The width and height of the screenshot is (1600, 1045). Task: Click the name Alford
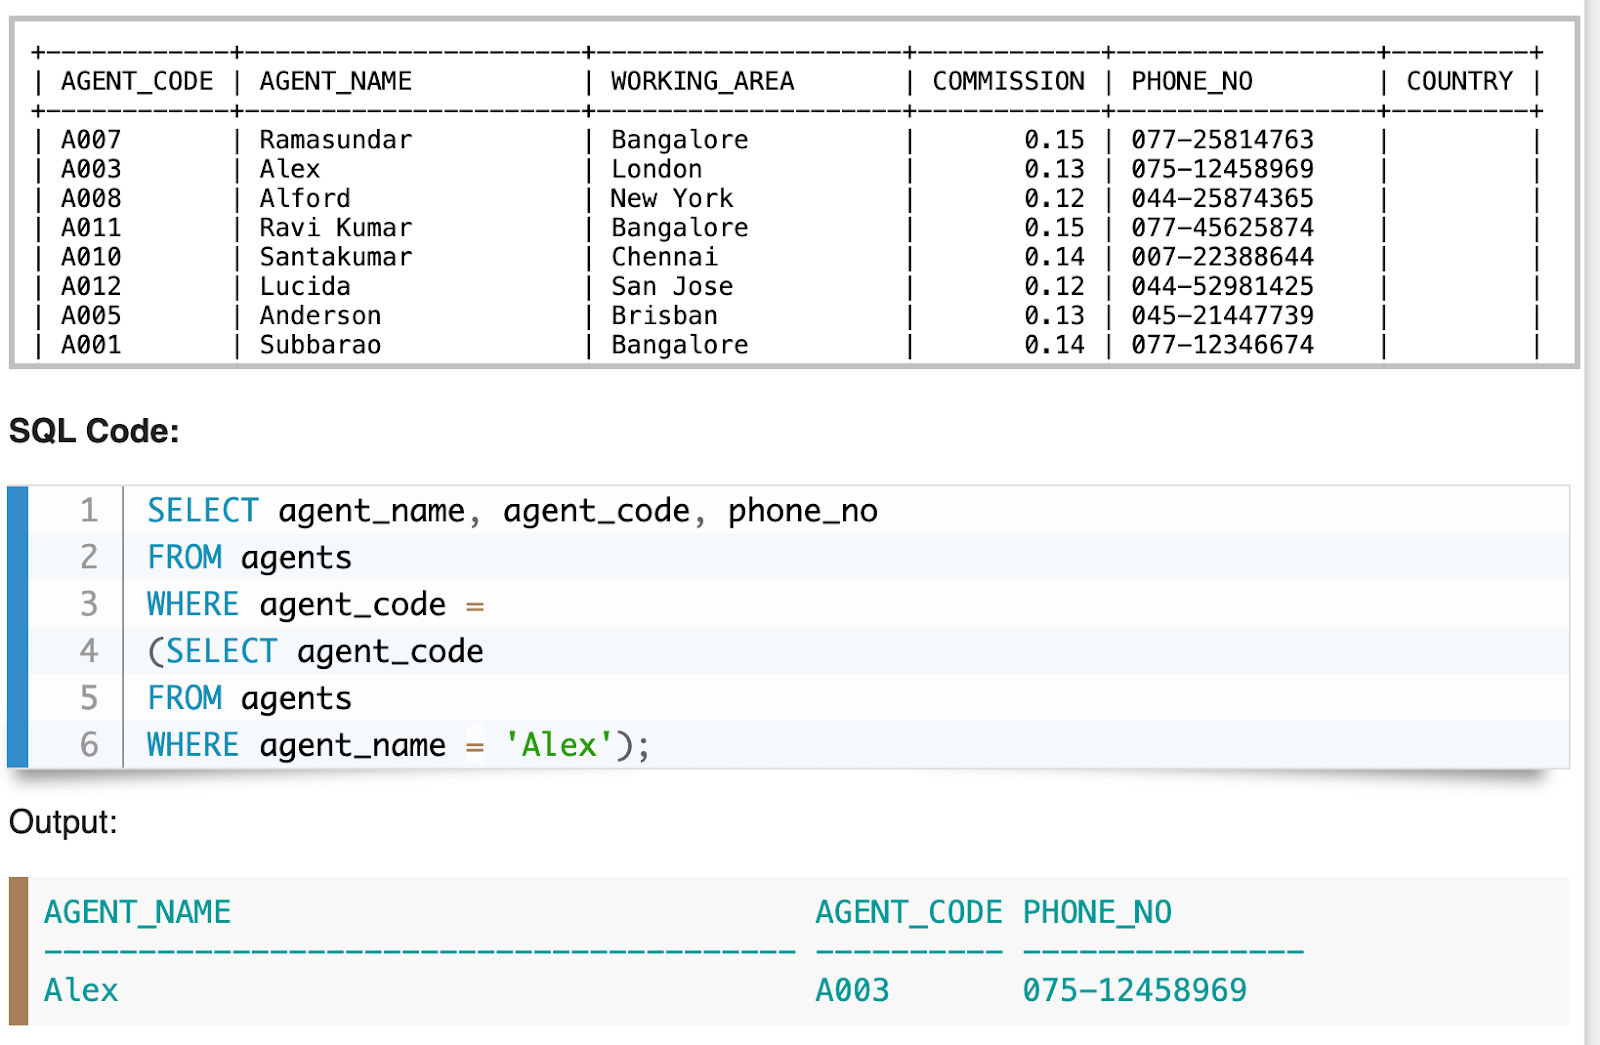[x=305, y=198]
